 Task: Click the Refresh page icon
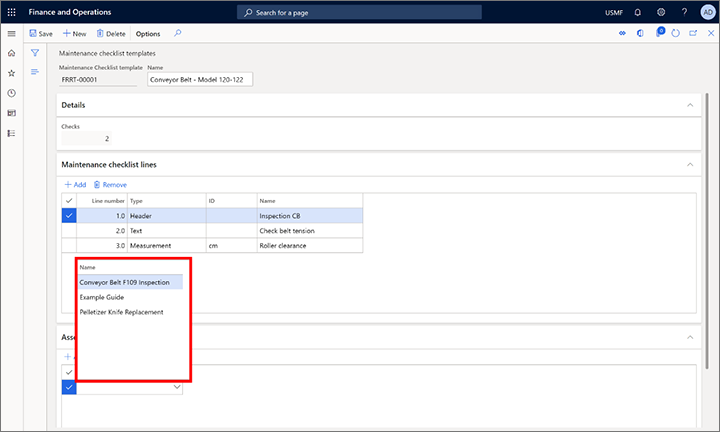(x=676, y=33)
